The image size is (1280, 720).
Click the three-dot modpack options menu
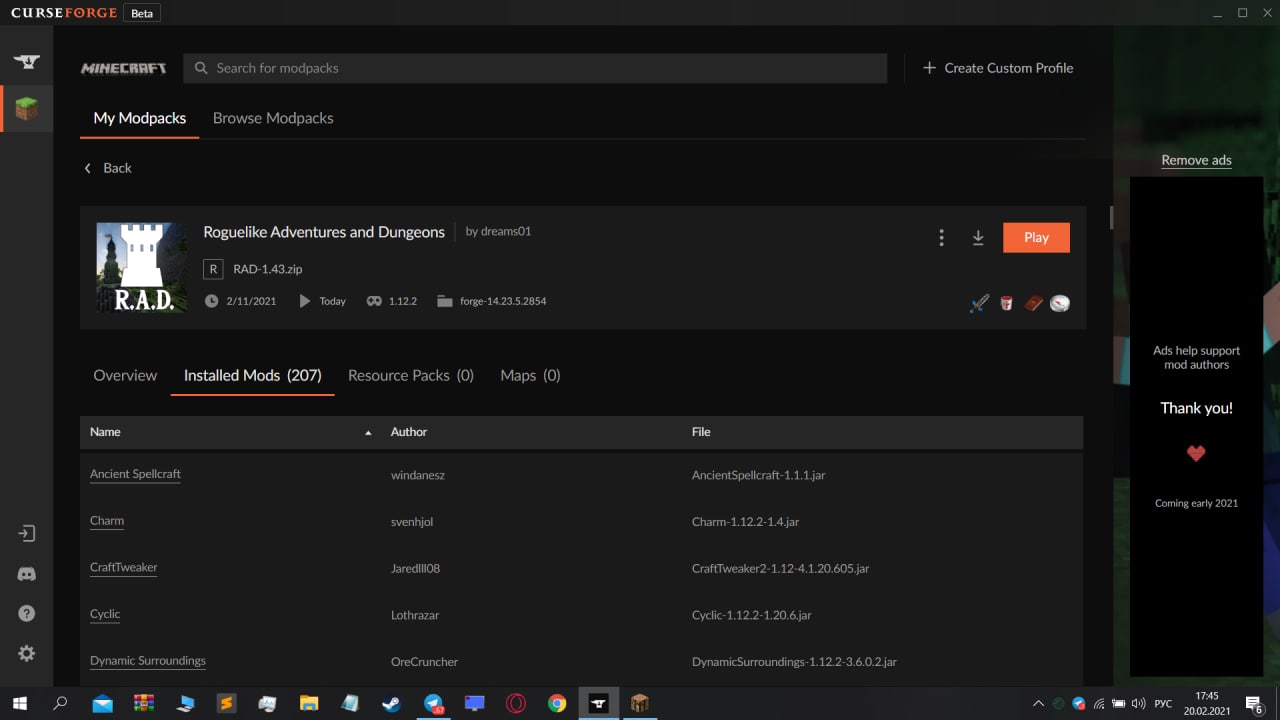click(x=941, y=237)
